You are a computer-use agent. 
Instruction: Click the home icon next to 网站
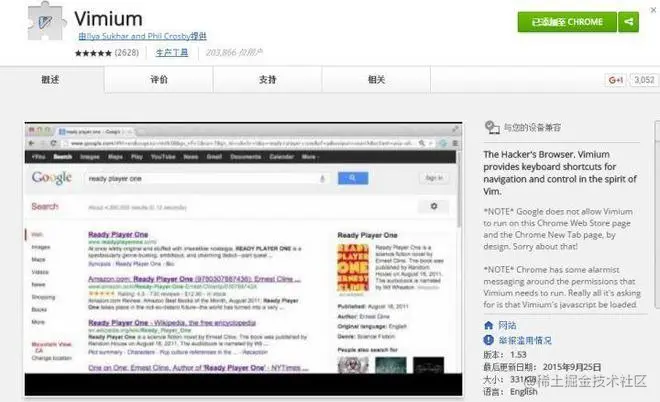tap(488, 325)
